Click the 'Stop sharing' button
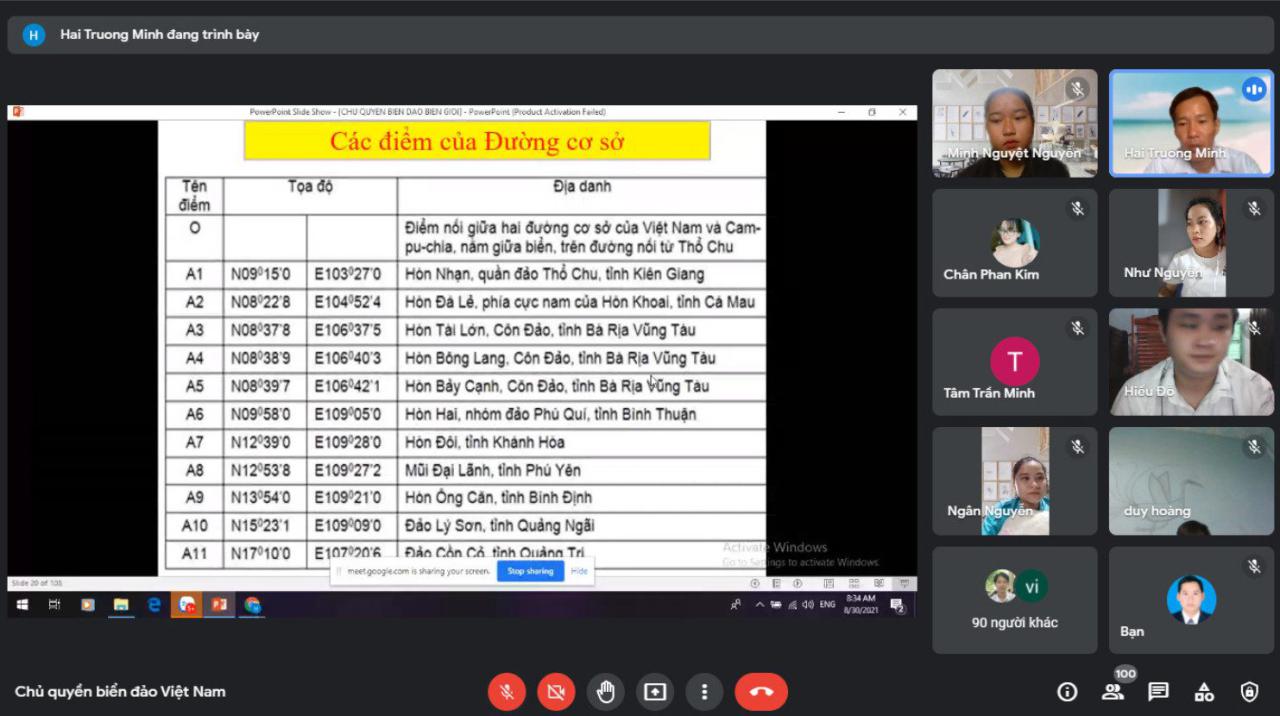The height and width of the screenshot is (716, 1280). point(529,571)
